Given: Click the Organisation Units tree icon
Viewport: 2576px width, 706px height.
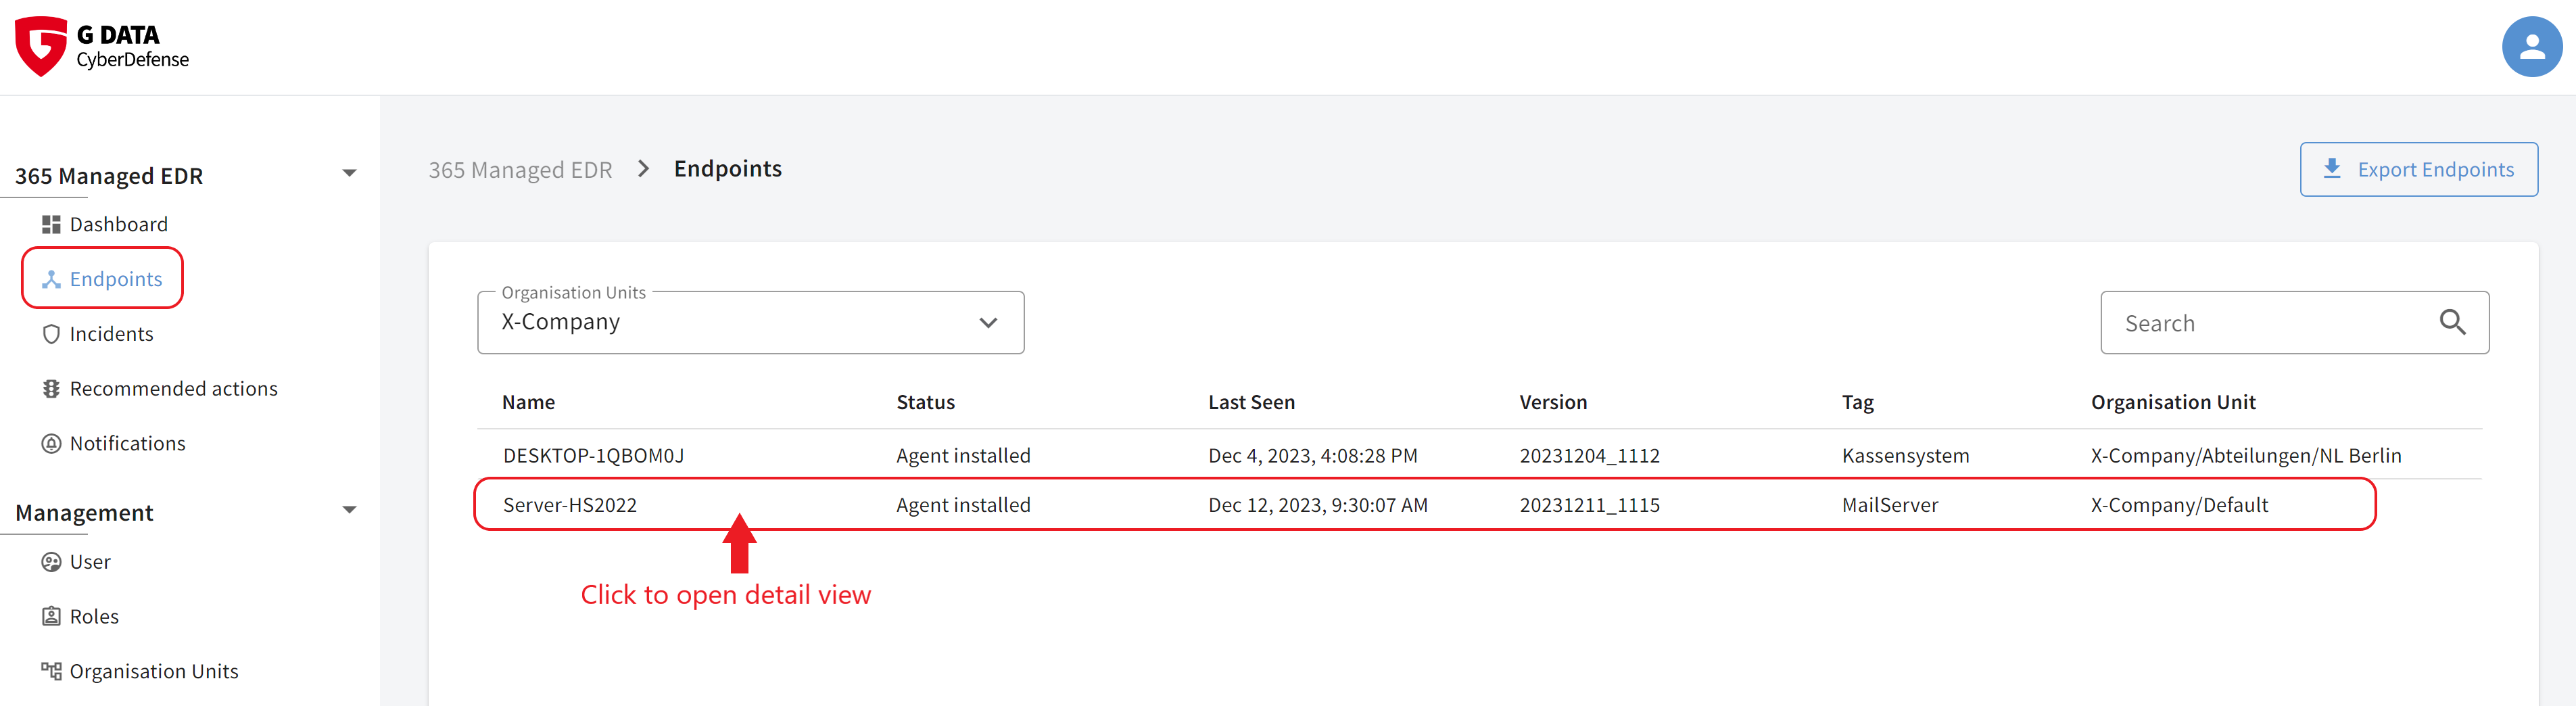Looking at the screenshot, I should click(x=51, y=671).
